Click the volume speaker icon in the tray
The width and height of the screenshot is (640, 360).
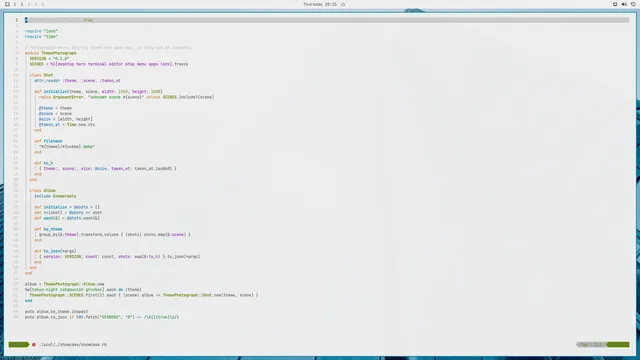coord(624,4)
